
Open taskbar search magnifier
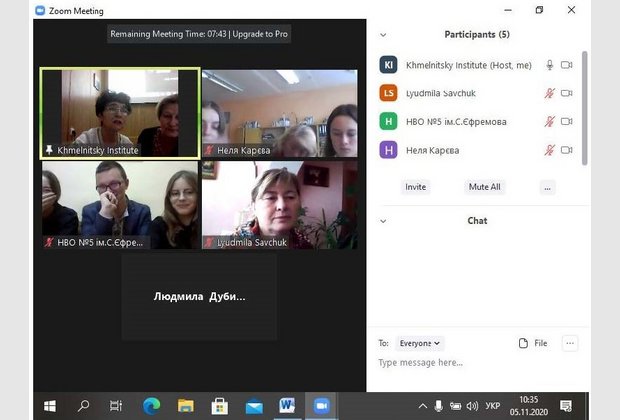(x=83, y=406)
